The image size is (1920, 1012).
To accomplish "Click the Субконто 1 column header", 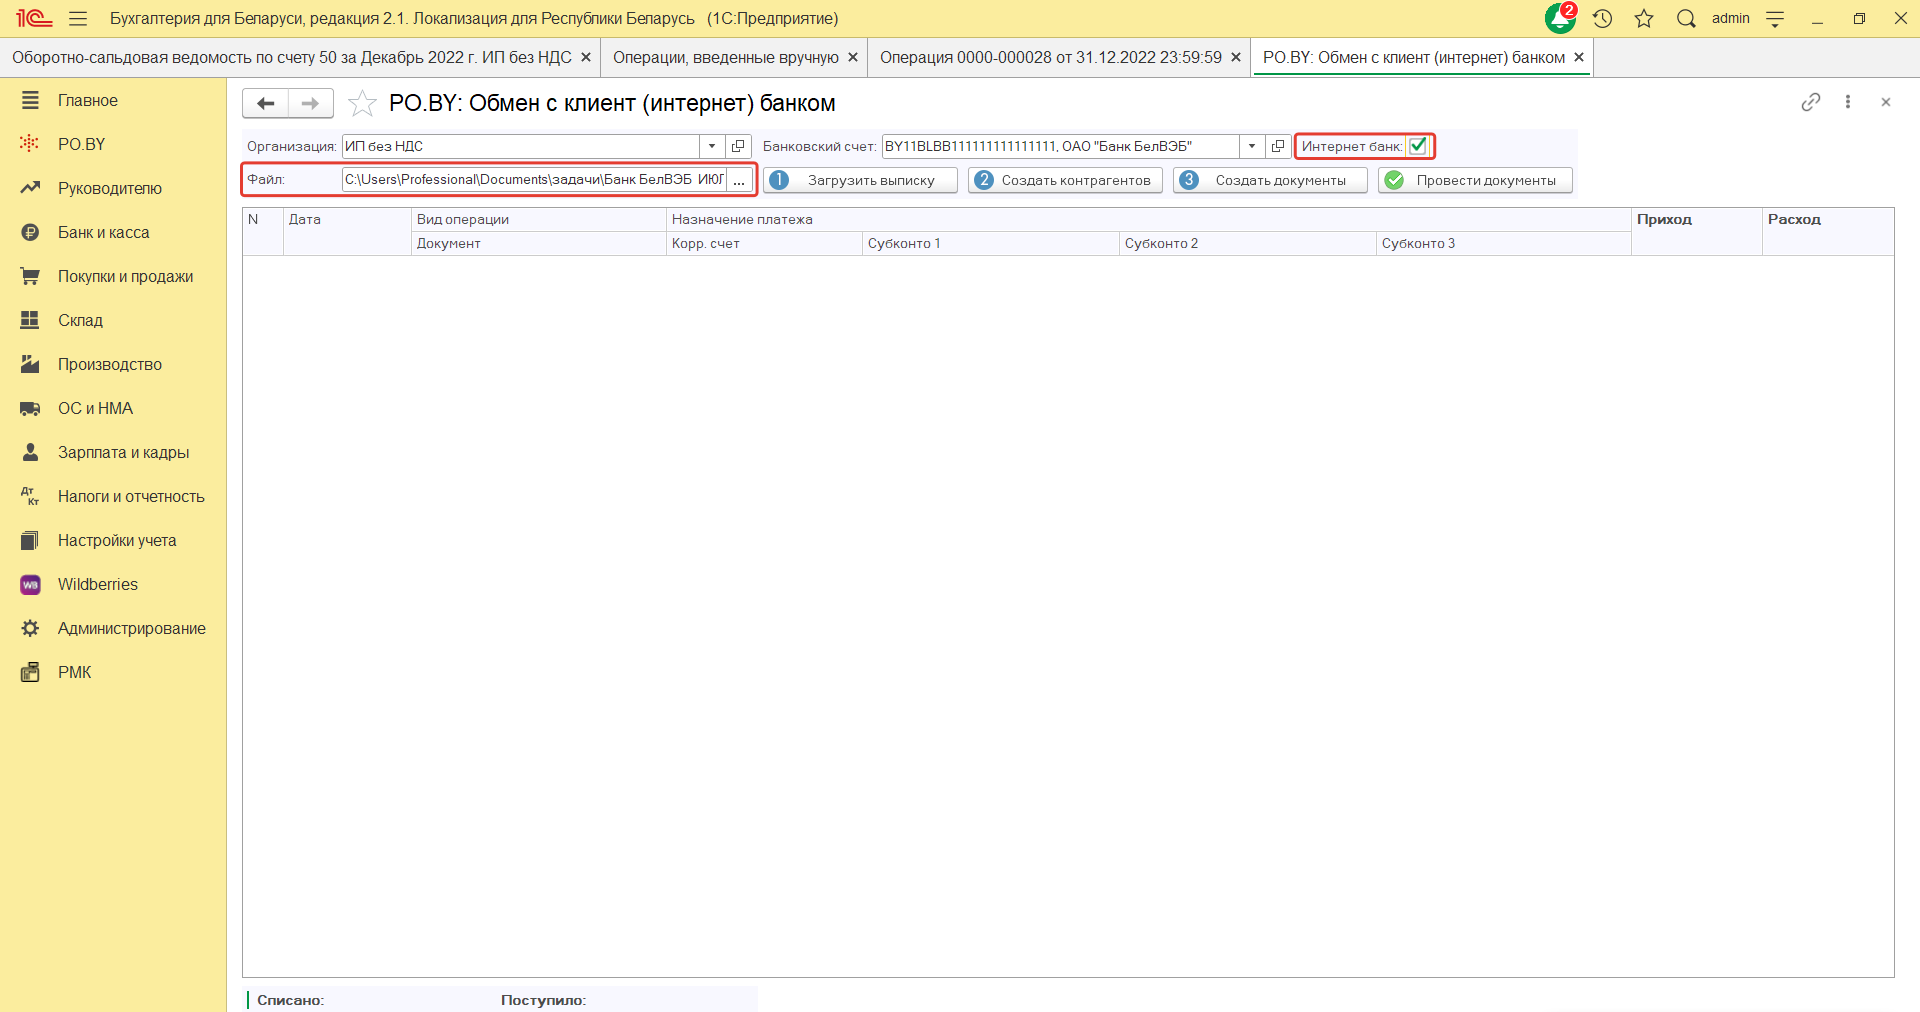I will tap(991, 244).
